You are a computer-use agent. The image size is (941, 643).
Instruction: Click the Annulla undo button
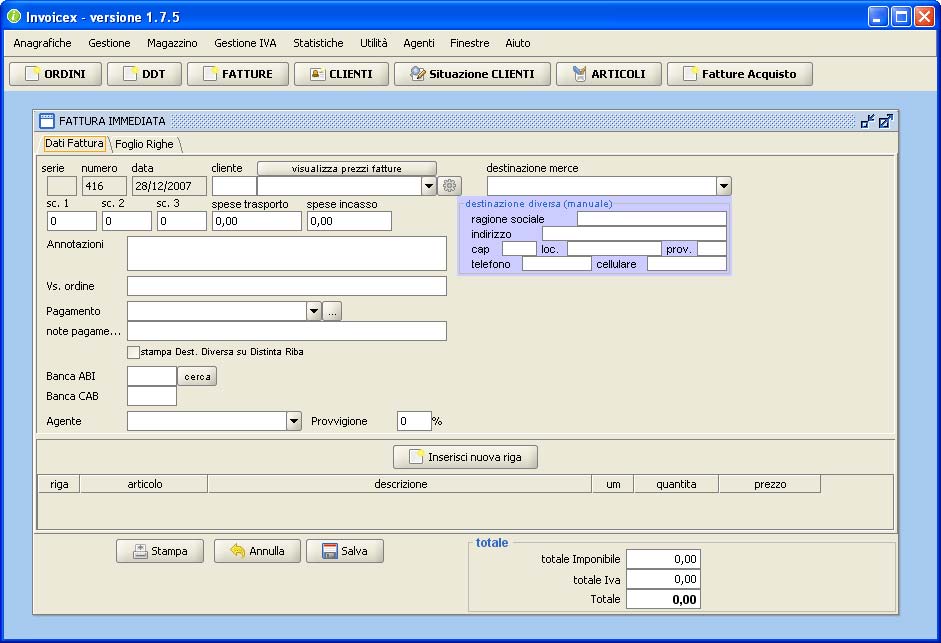257,551
